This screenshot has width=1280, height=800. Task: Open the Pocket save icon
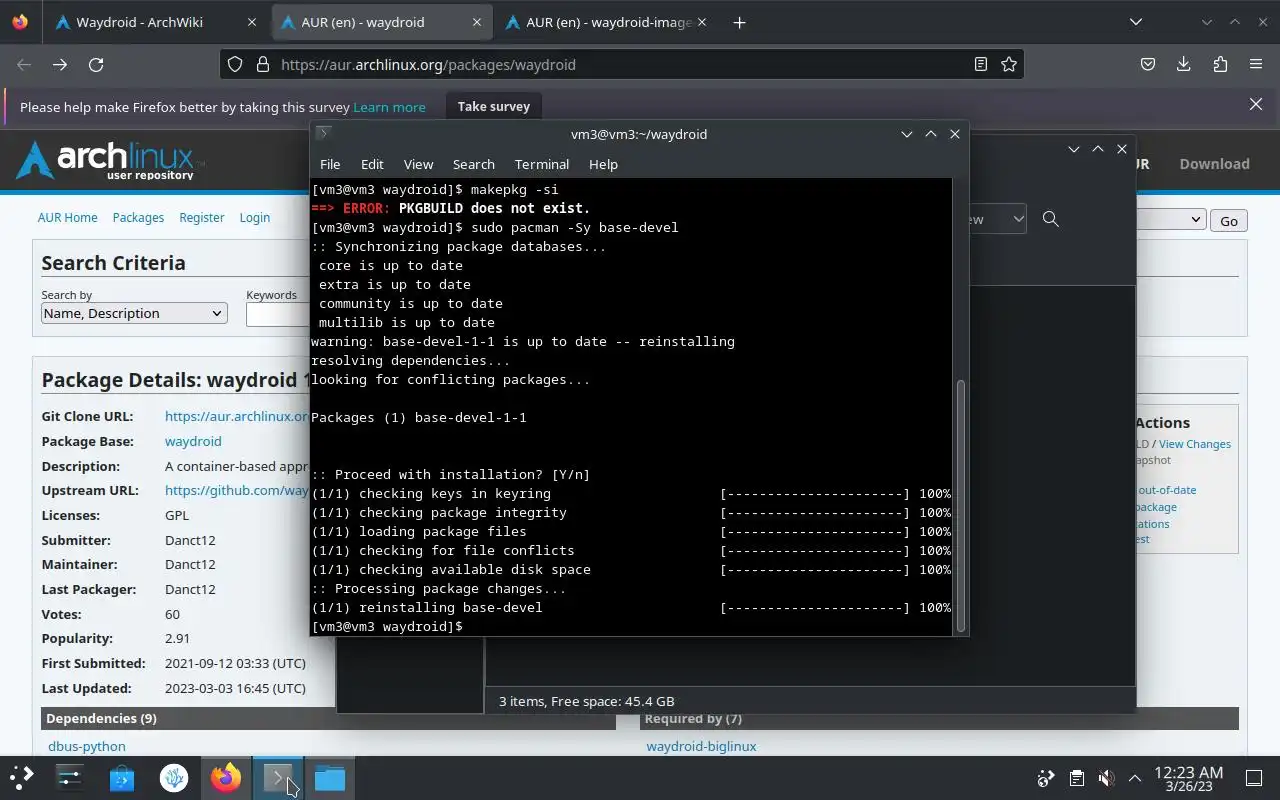pos(1148,64)
